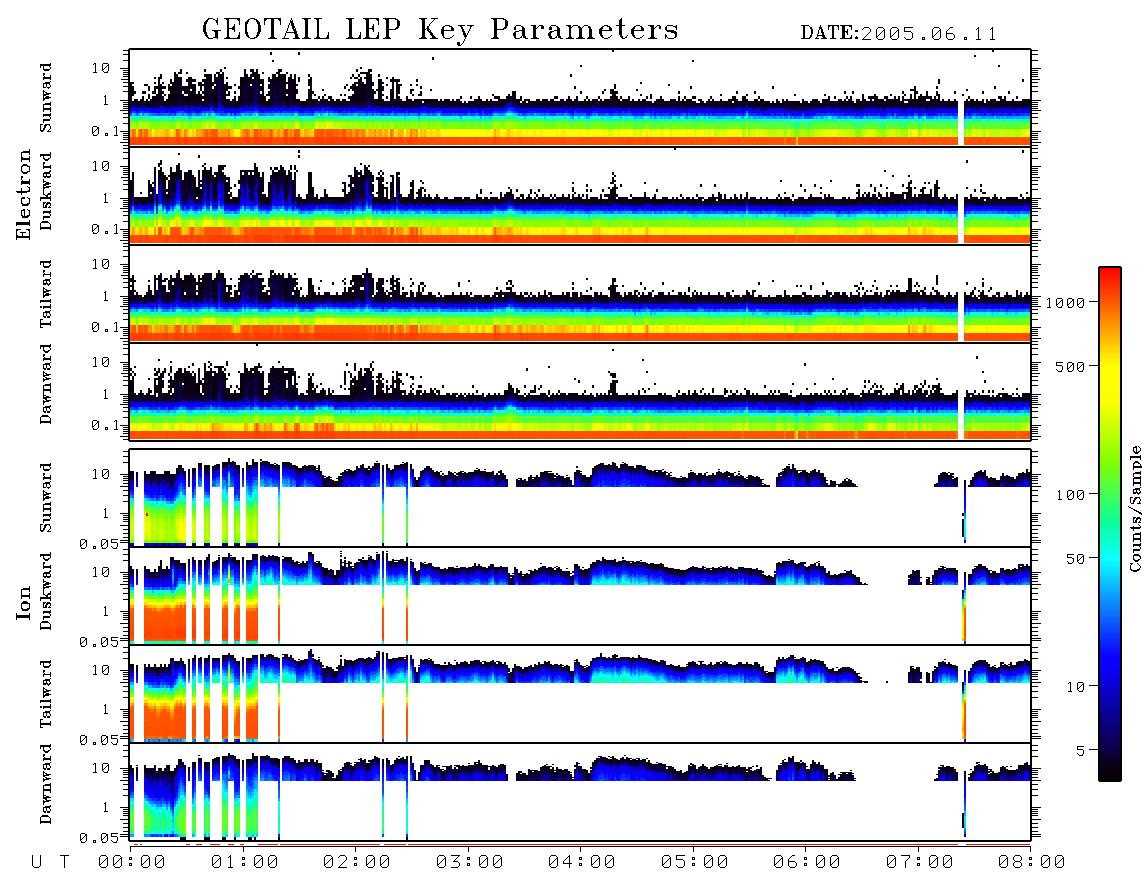Select the Electron Duskward panel label

pyautogui.click(x=46, y=191)
